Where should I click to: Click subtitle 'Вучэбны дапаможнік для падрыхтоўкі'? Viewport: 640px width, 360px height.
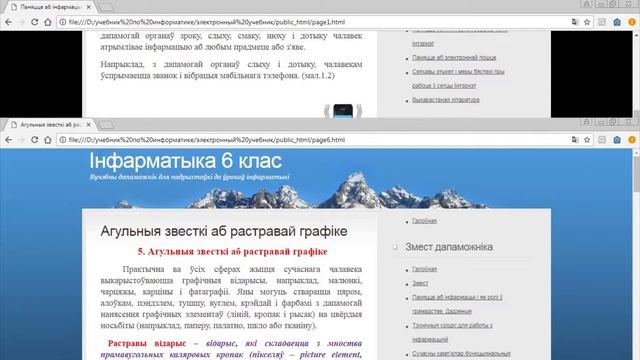coord(190,177)
